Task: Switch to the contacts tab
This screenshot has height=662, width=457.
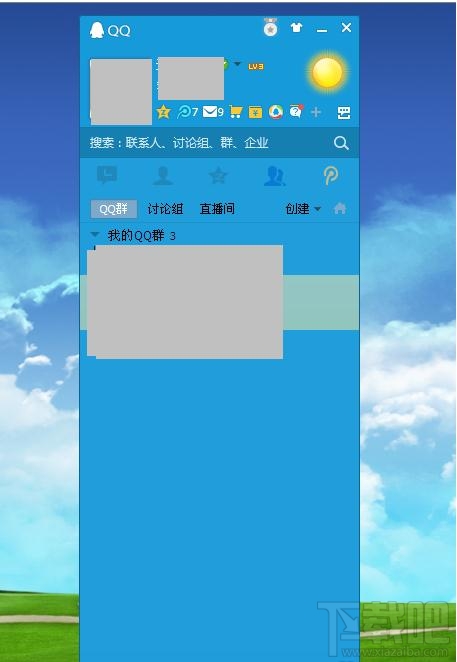Action: tap(163, 176)
